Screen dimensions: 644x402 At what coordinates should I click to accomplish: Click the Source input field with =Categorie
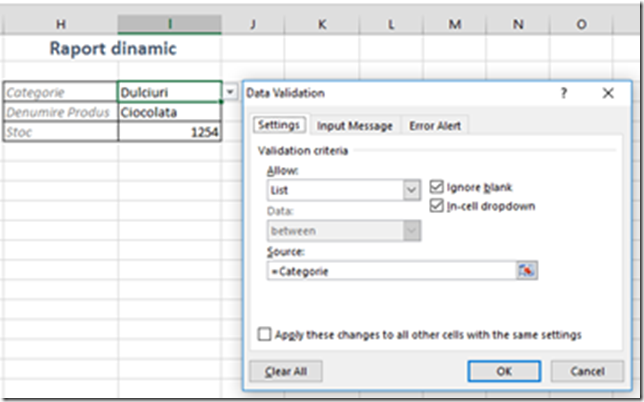390,271
